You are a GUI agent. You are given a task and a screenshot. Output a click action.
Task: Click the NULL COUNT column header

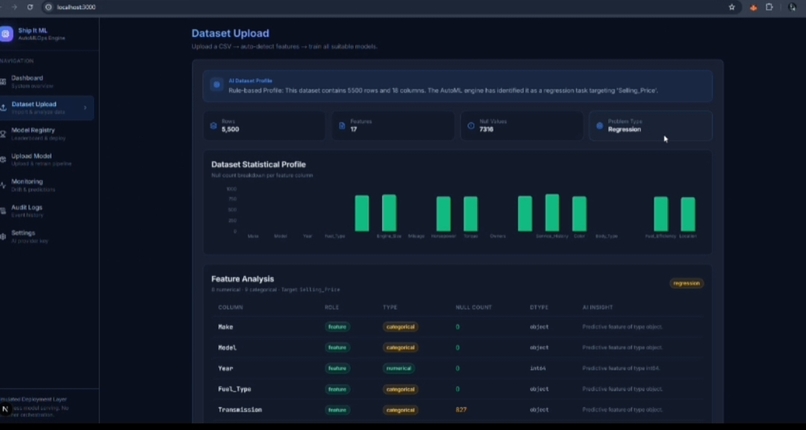[473, 307]
